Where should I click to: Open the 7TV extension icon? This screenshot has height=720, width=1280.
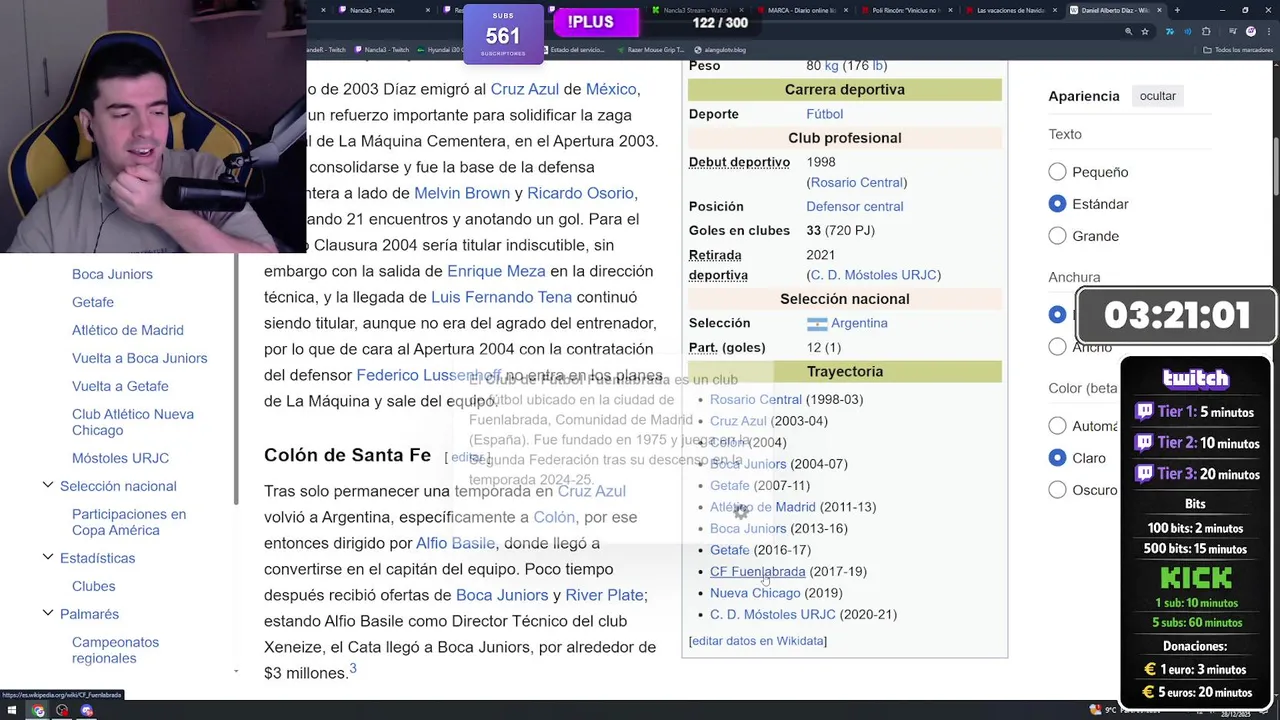(x=1169, y=31)
